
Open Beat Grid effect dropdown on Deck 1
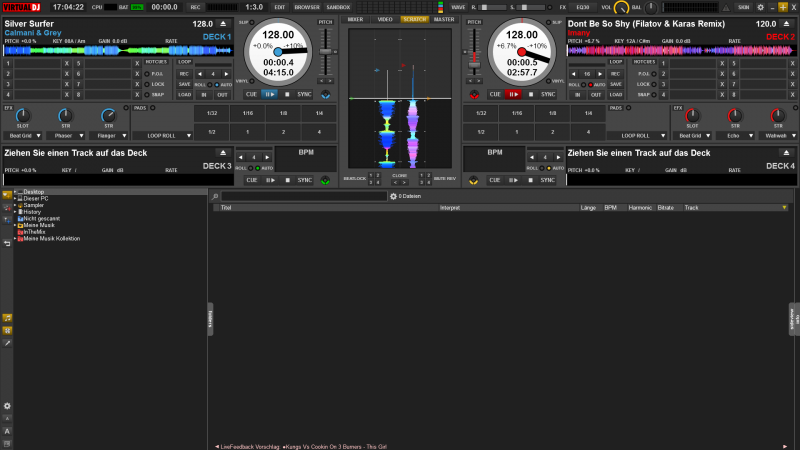coord(23,136)
